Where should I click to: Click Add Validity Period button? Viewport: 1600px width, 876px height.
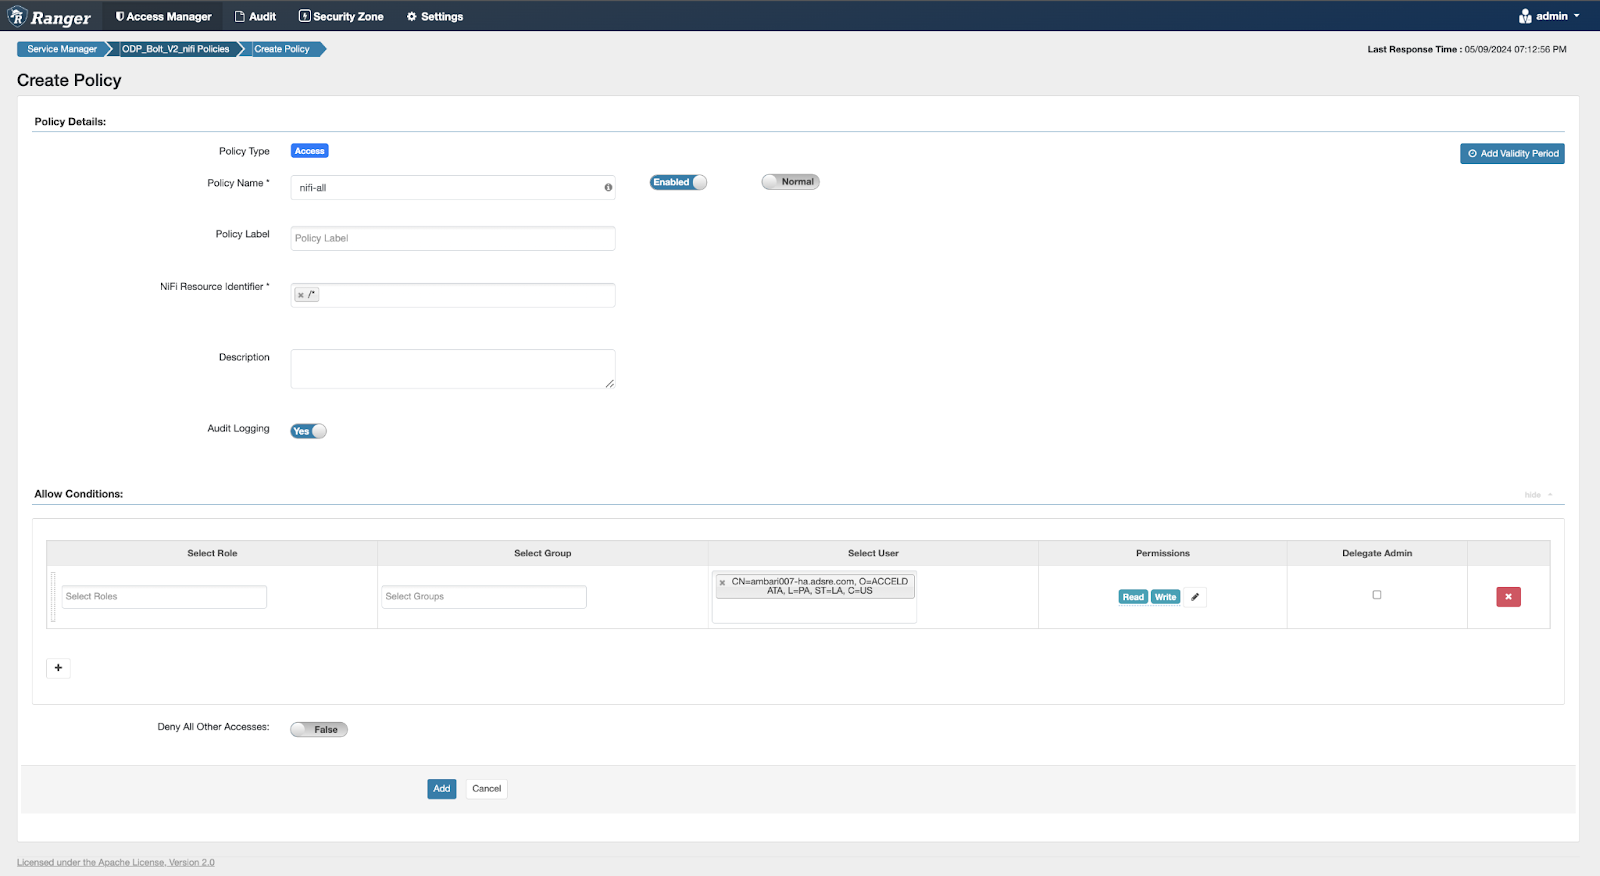(x=1512, y=154)
